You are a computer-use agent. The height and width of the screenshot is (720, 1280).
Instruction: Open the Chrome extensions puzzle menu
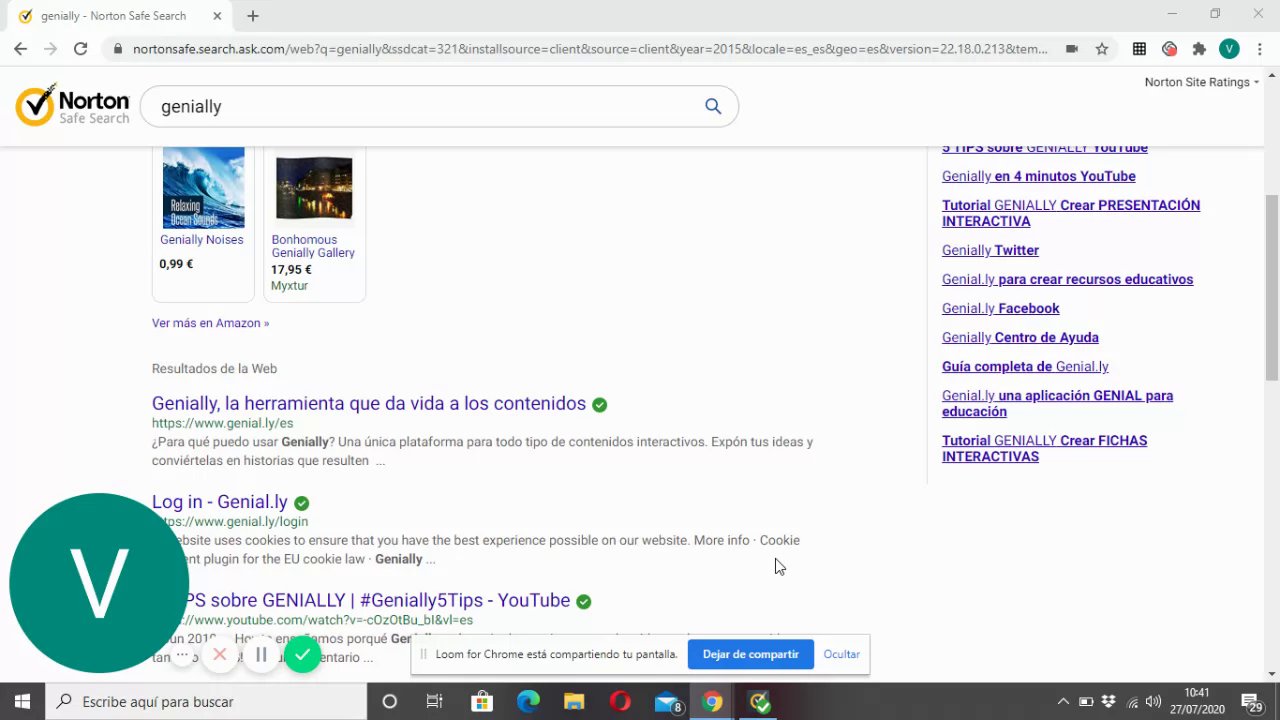coord(1199,49)
